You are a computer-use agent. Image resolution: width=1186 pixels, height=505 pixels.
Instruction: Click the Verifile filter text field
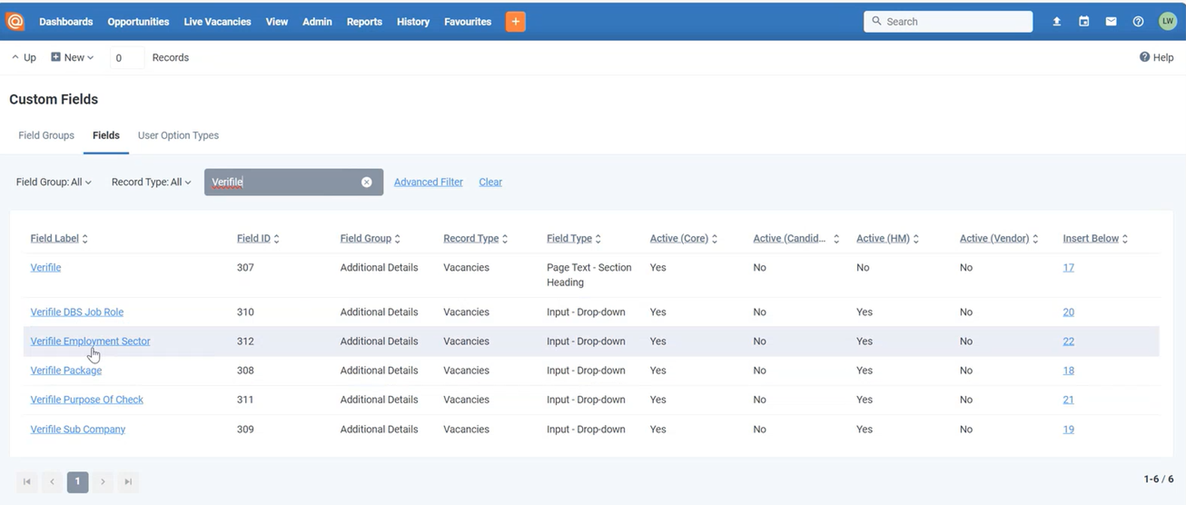pyautogui.click(x=293, y=182)
